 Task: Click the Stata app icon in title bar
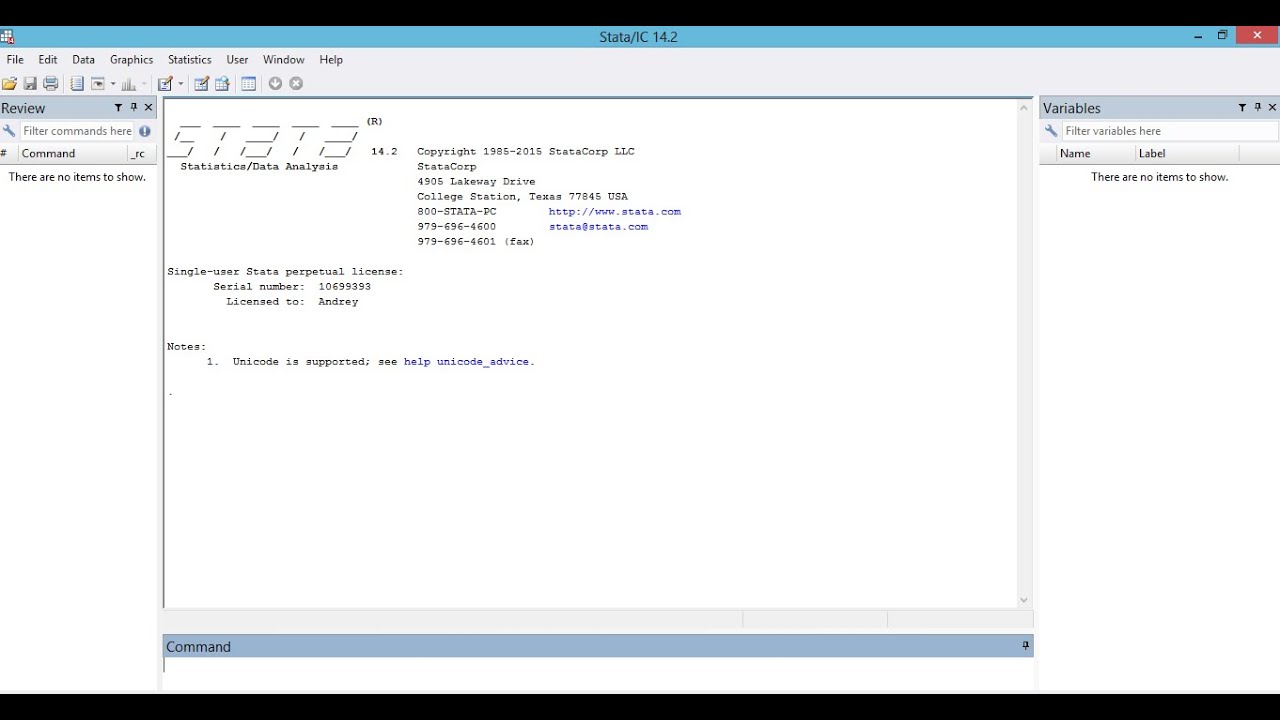point(7,37)
